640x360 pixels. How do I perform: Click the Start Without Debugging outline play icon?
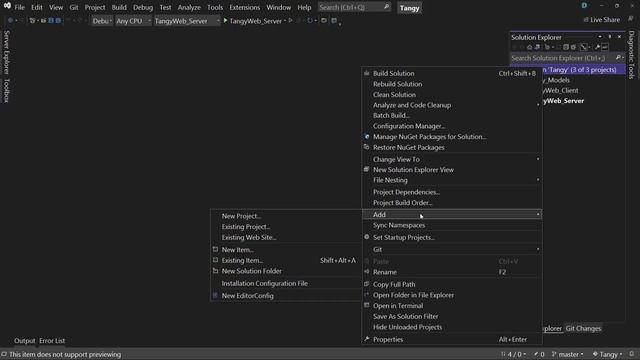[290, 20]
